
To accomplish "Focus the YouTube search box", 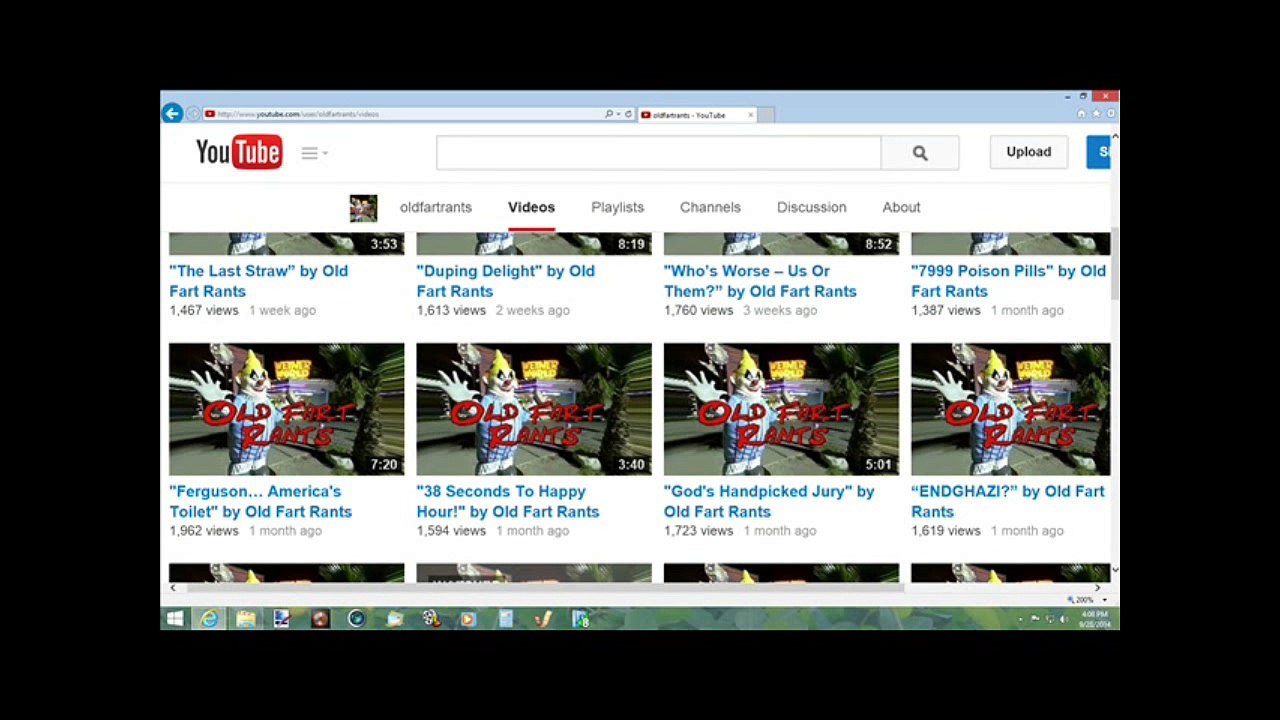I will click(658, 153).
